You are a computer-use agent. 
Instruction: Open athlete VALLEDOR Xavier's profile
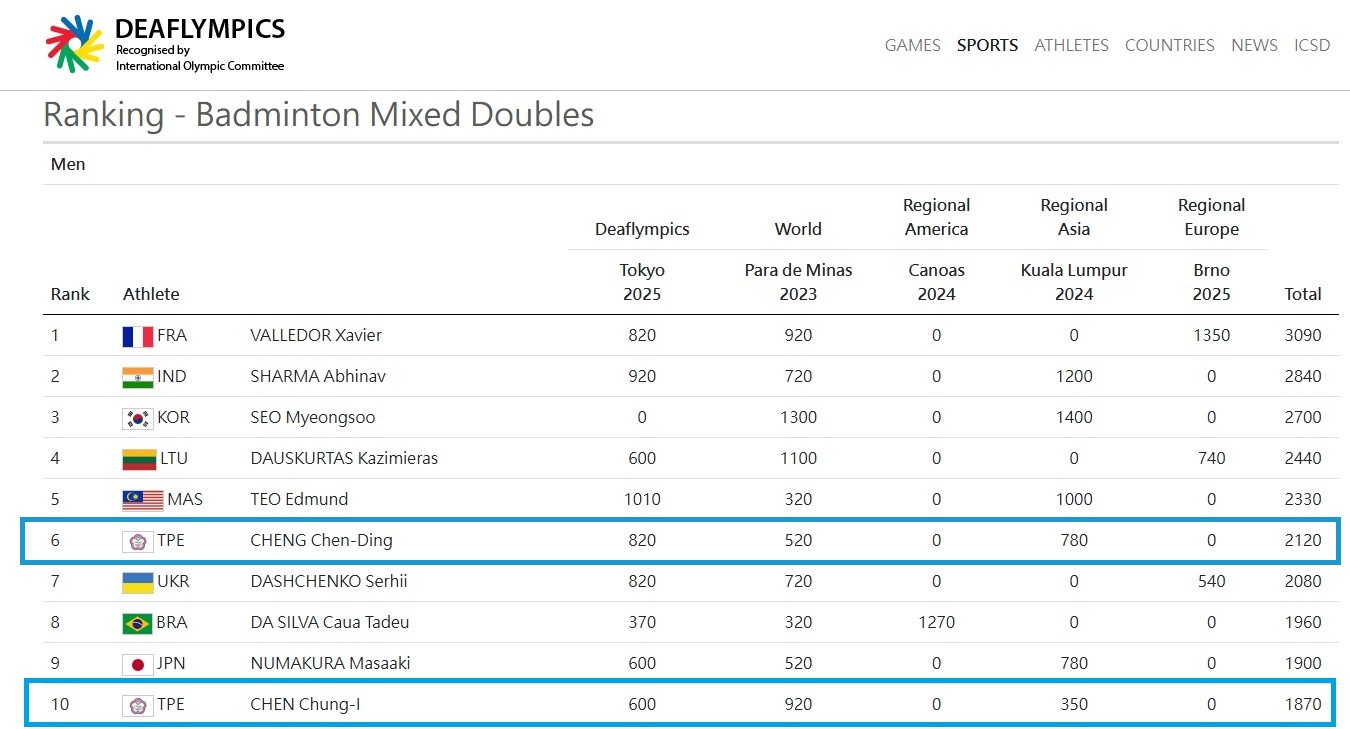click(316, 335)
